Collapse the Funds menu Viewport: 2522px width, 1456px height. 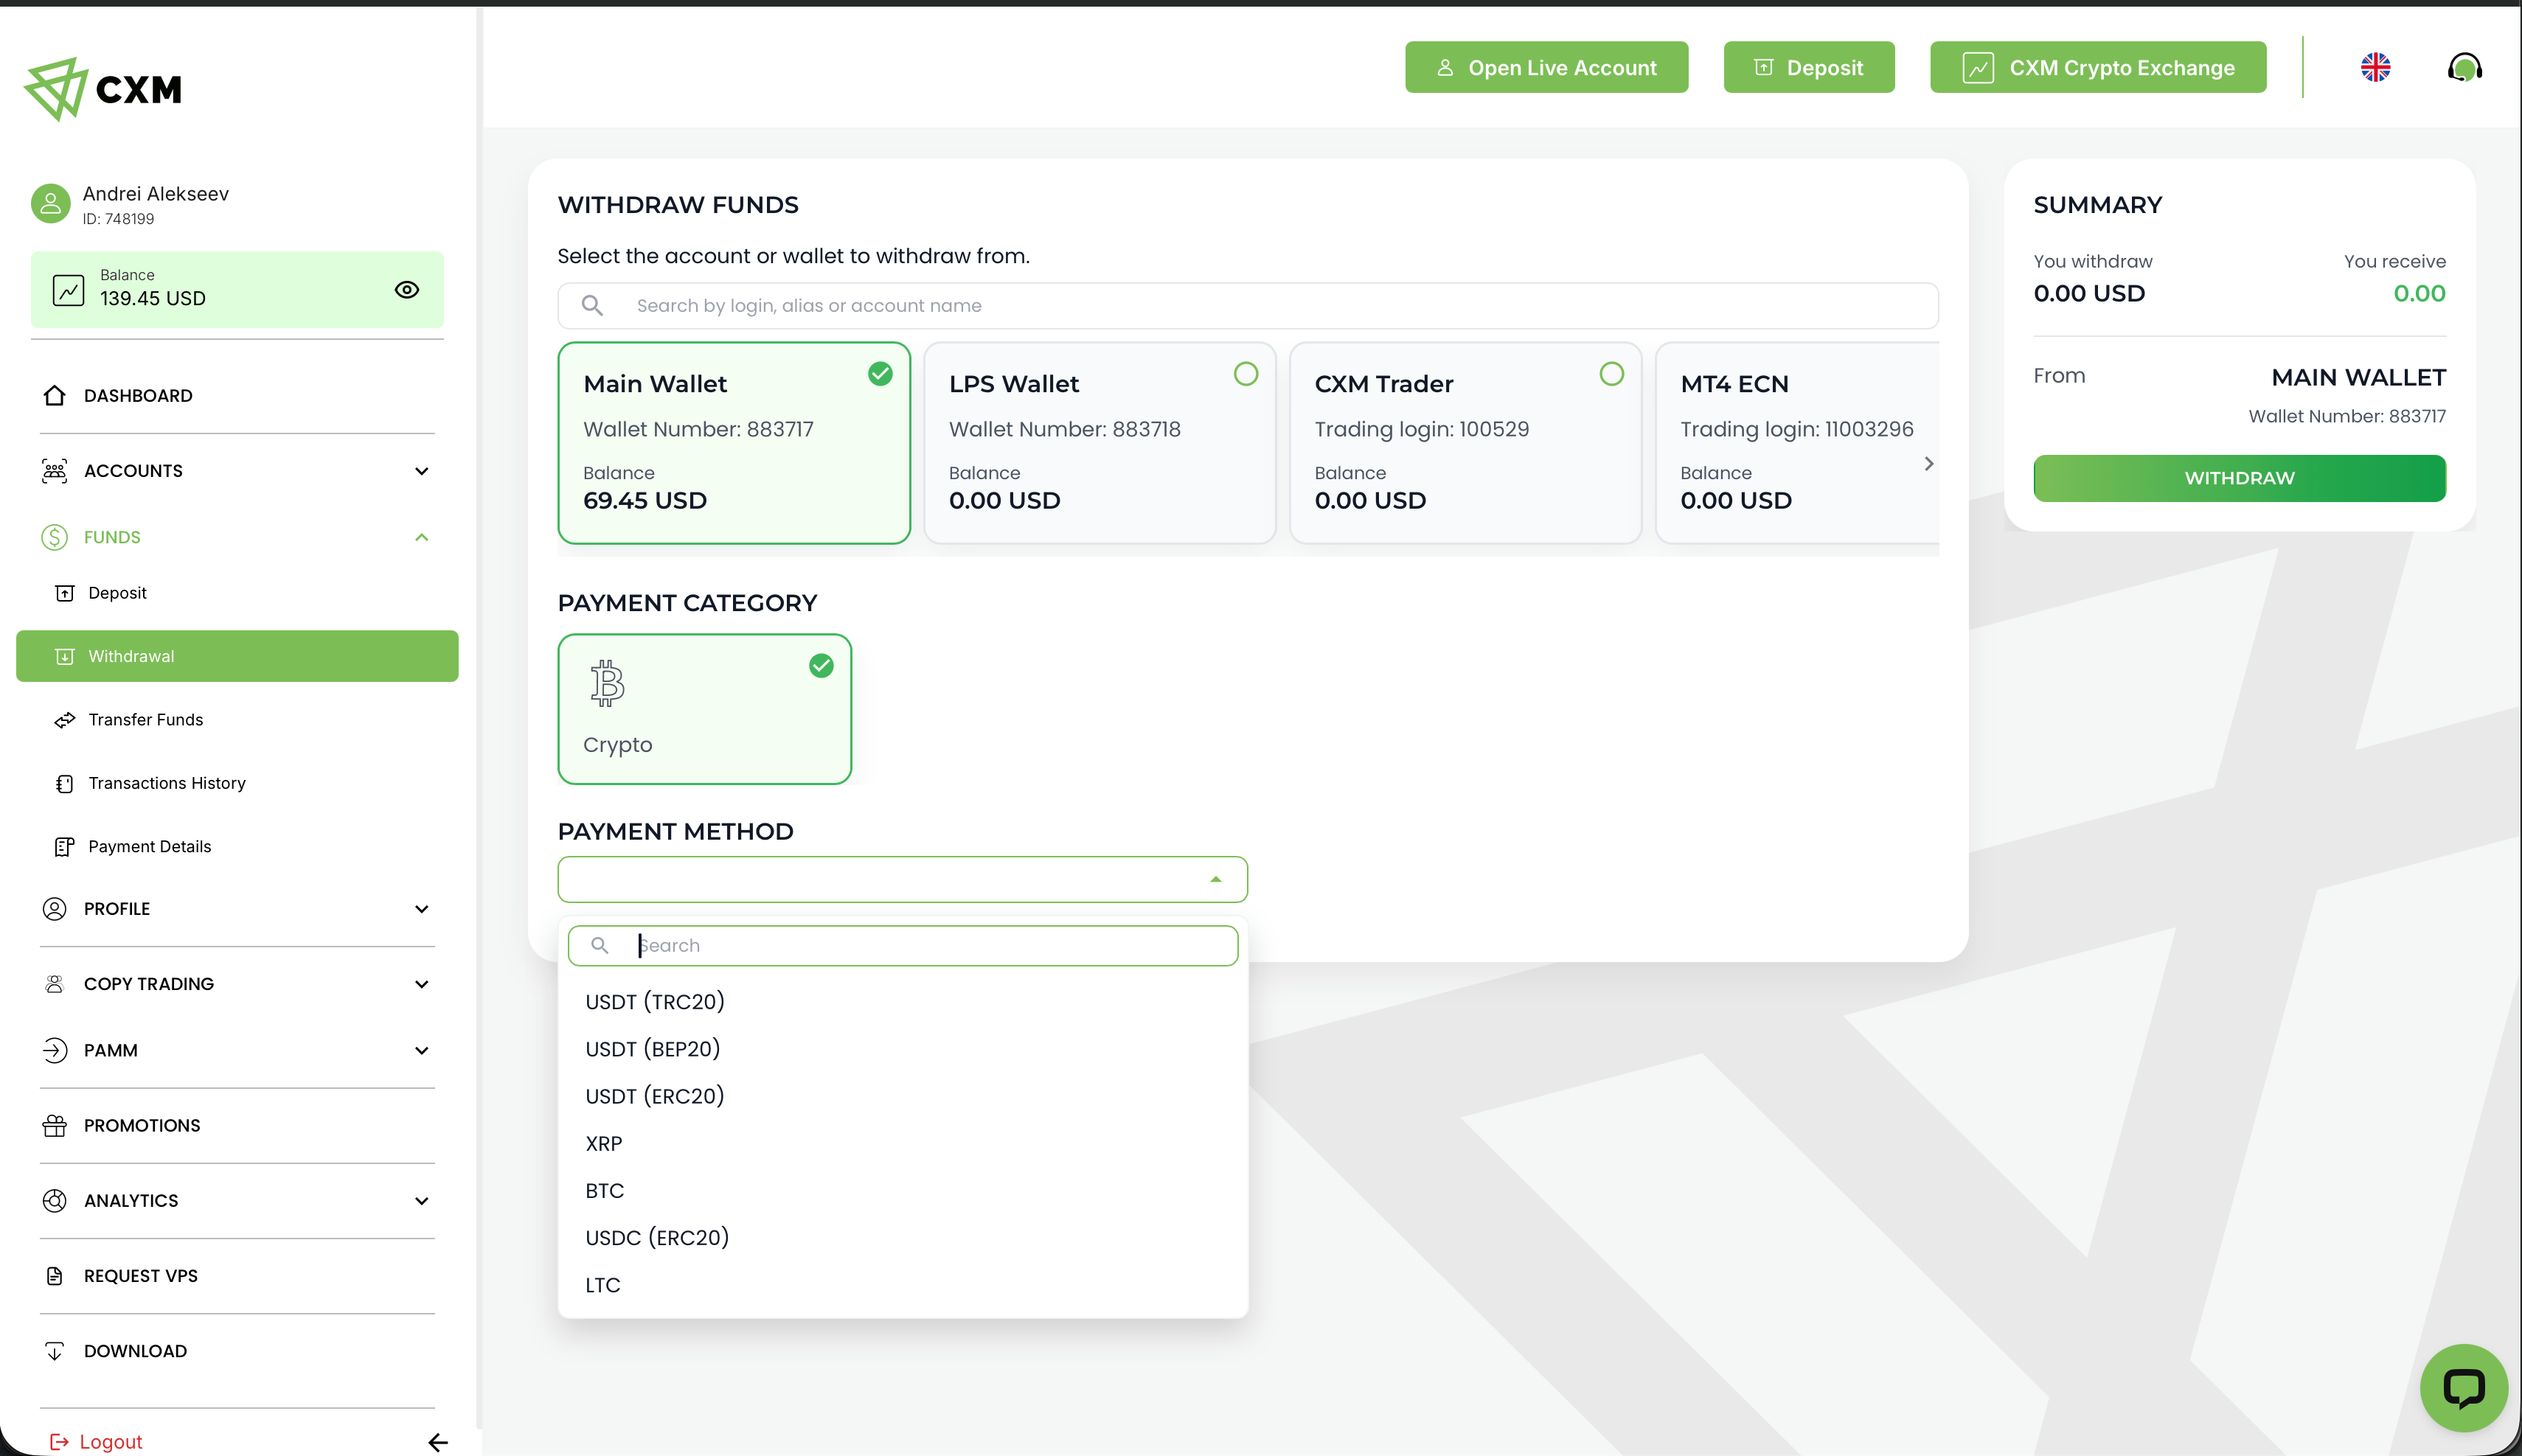(x=237, y=537)
